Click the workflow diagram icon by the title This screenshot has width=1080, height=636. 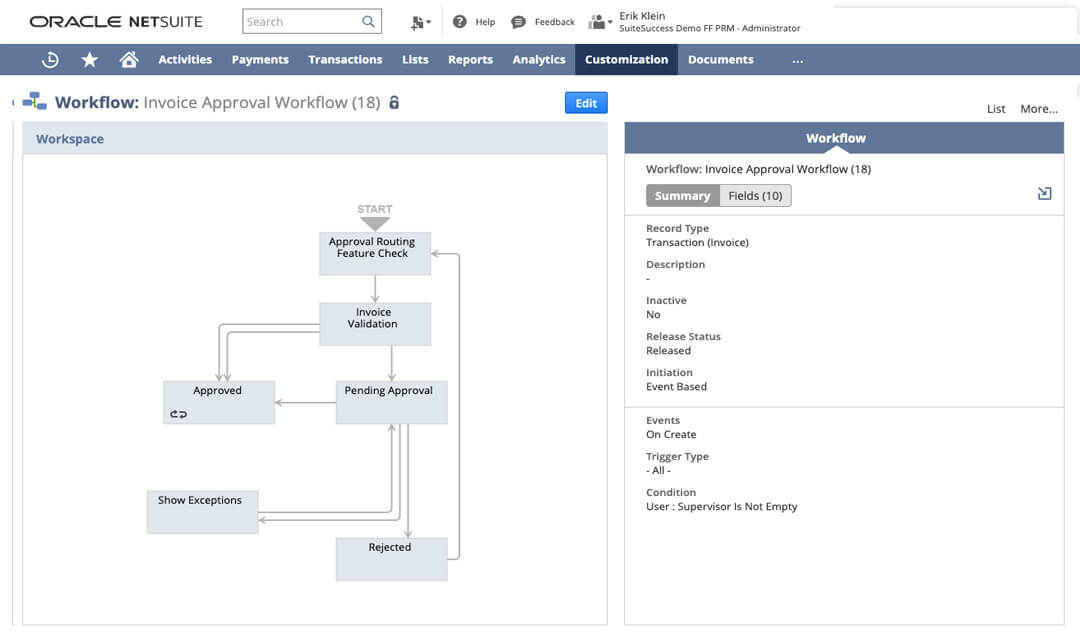pos(34,102)
